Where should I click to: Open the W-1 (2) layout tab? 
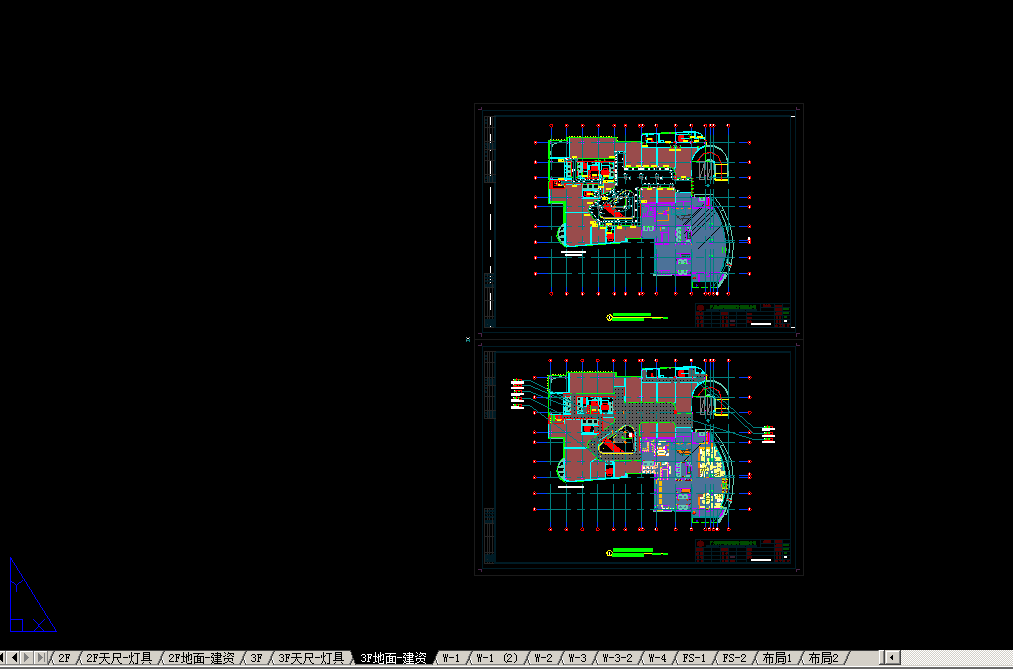(x=497, y=658)
